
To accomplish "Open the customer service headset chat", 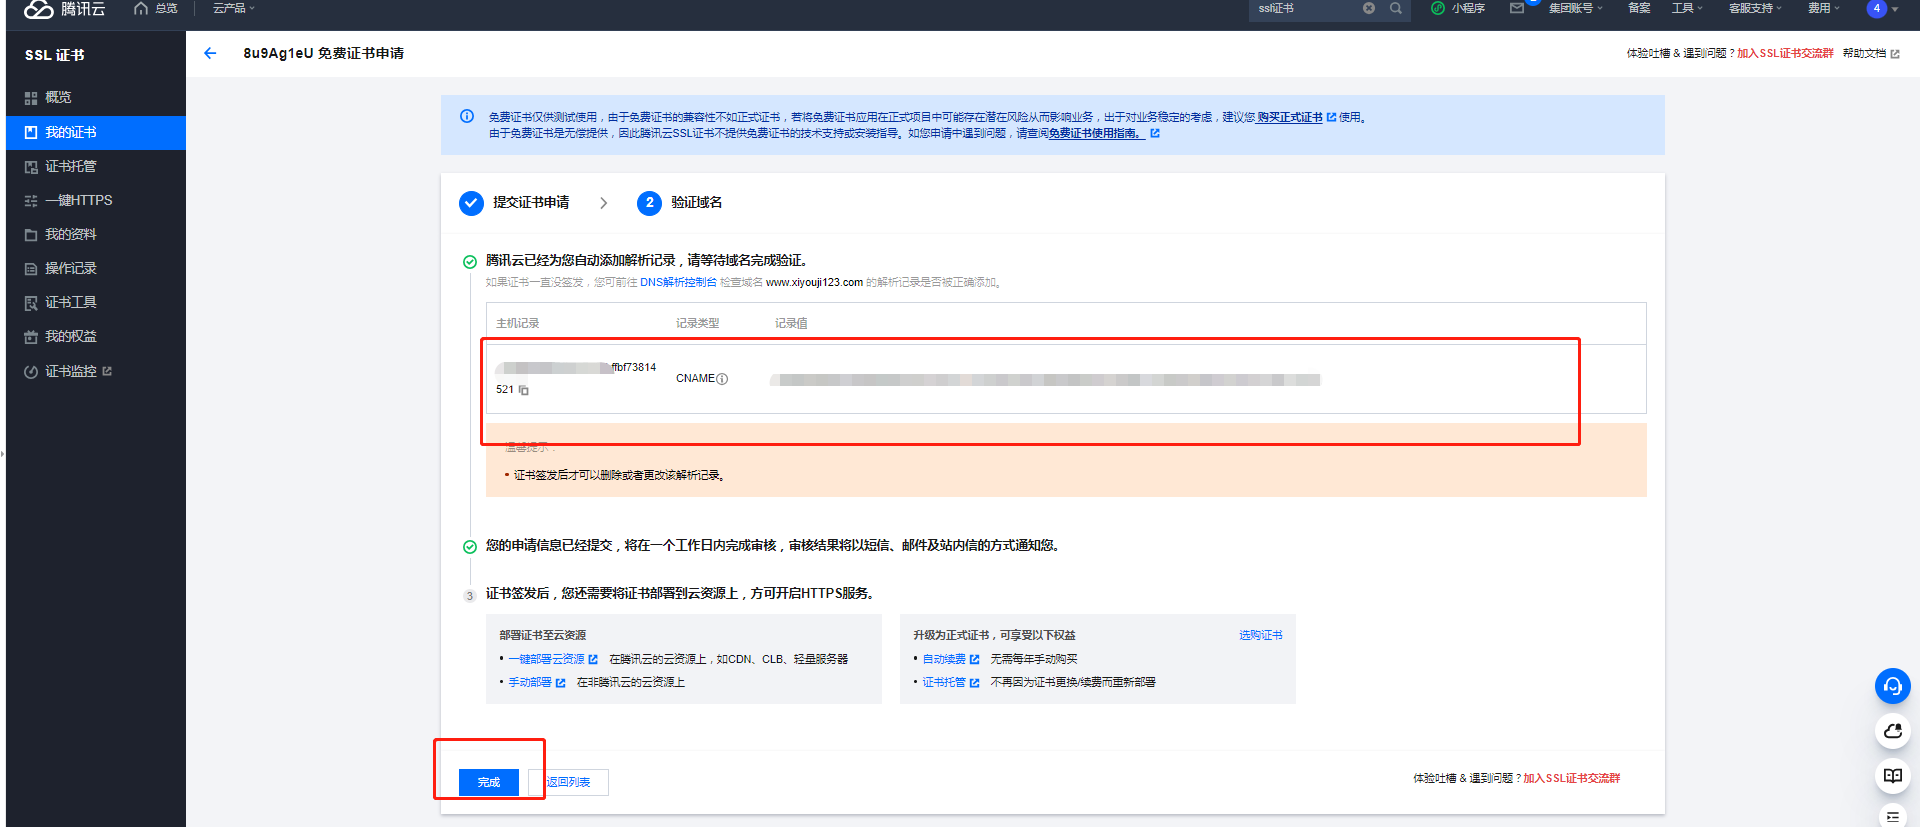I will (x=1892, y=686).
